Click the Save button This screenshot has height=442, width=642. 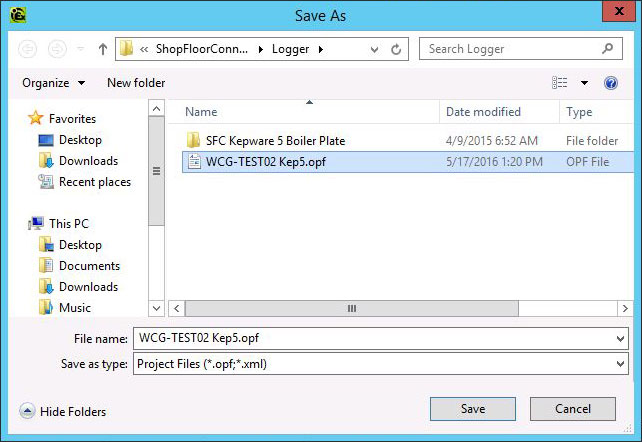point(473,409)
